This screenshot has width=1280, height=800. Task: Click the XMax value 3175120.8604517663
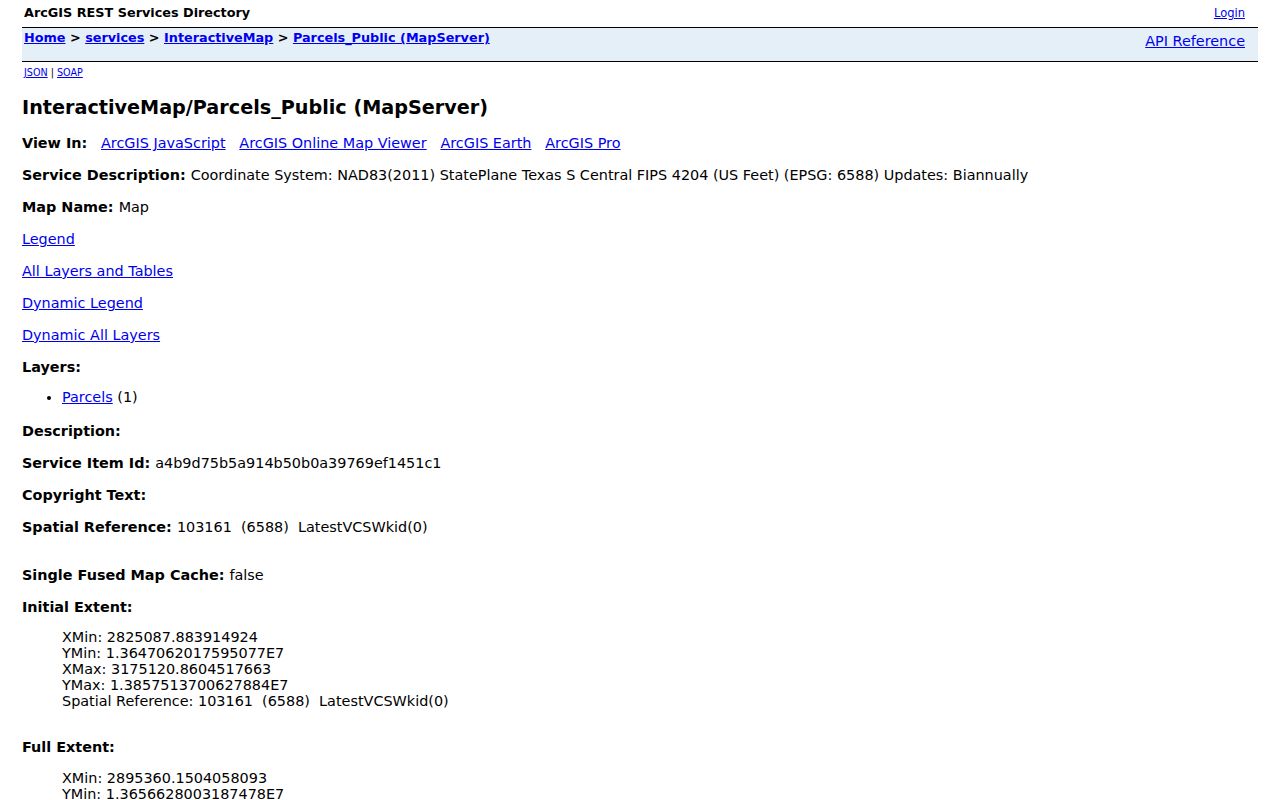pos(191,669)
